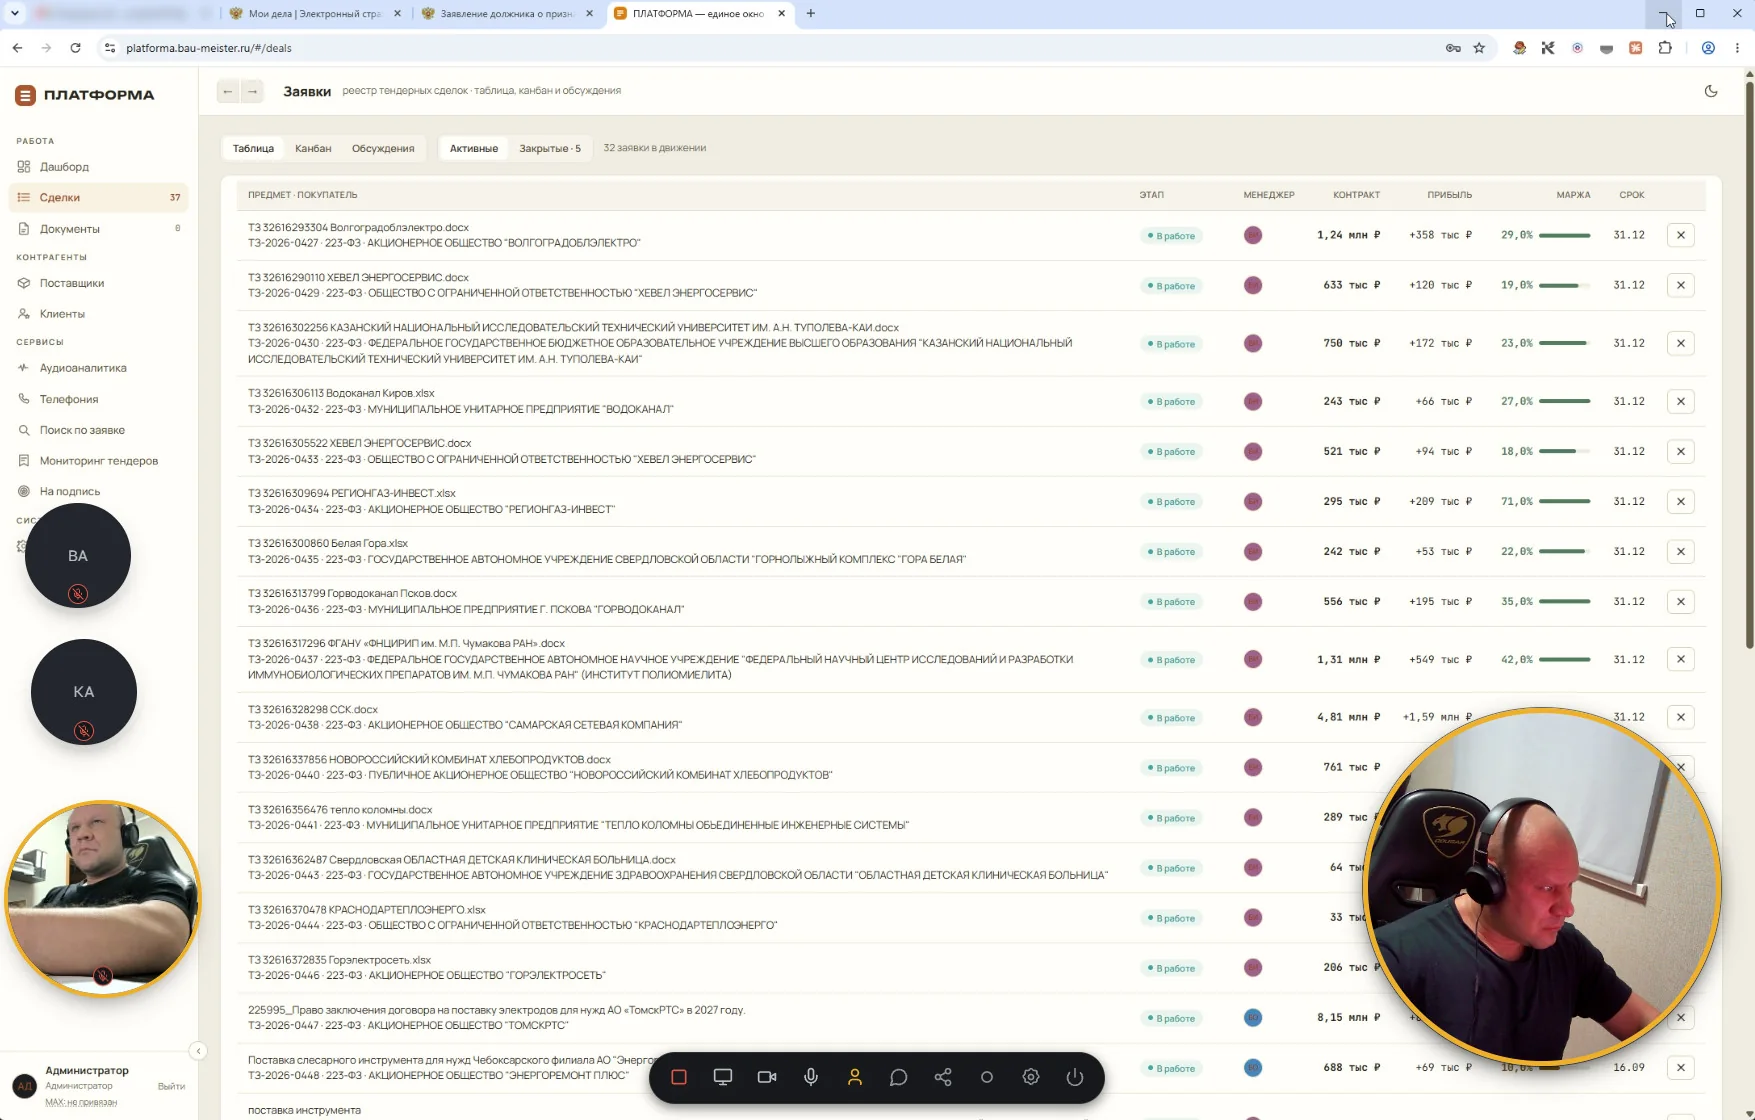This screenshot has height=1120, width=1755.
Task: Switch to the Обсуждения tab
Action: point(383,148)
